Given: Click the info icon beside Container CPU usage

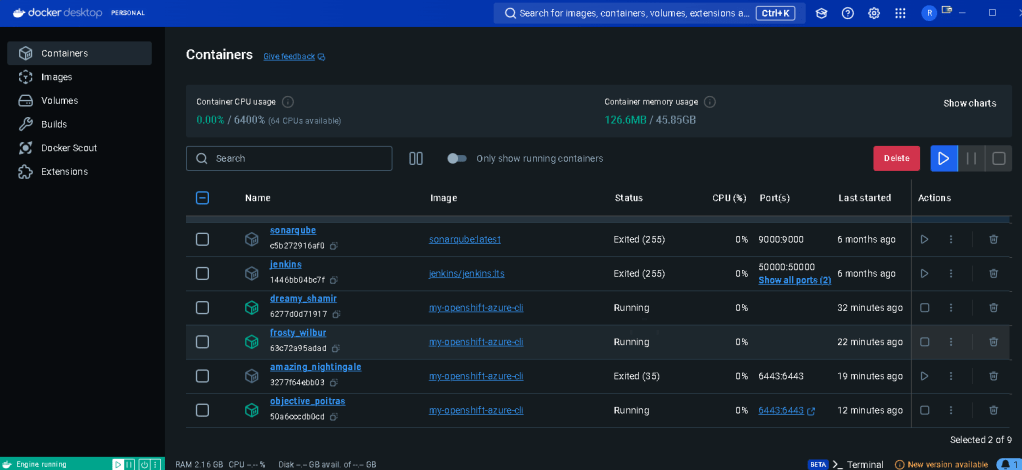Looking at the screenshot, I should (287, 102).
